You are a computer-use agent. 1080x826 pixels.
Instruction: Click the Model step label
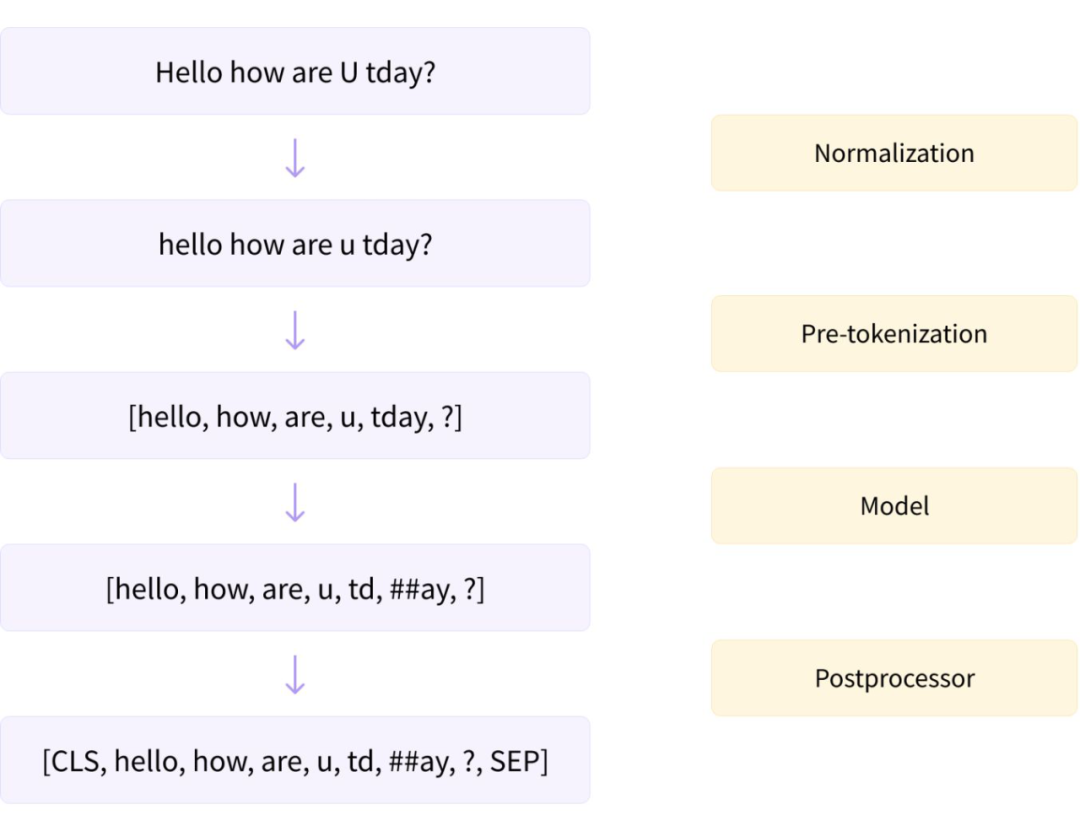click(x=894, y=506)
